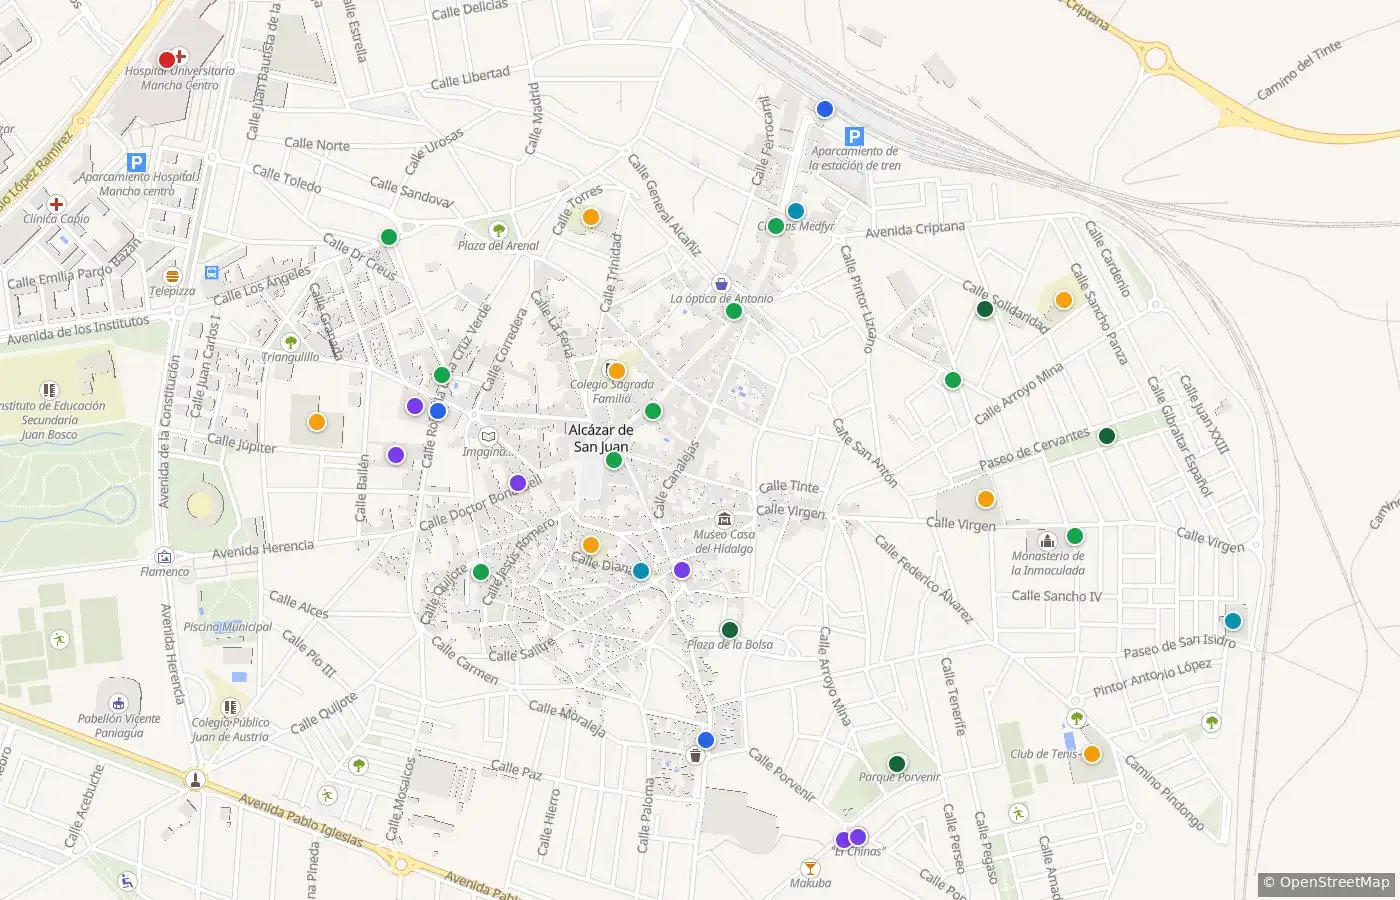
Task: Click the Imagina bookshop icon
Action: pos(488,436)
